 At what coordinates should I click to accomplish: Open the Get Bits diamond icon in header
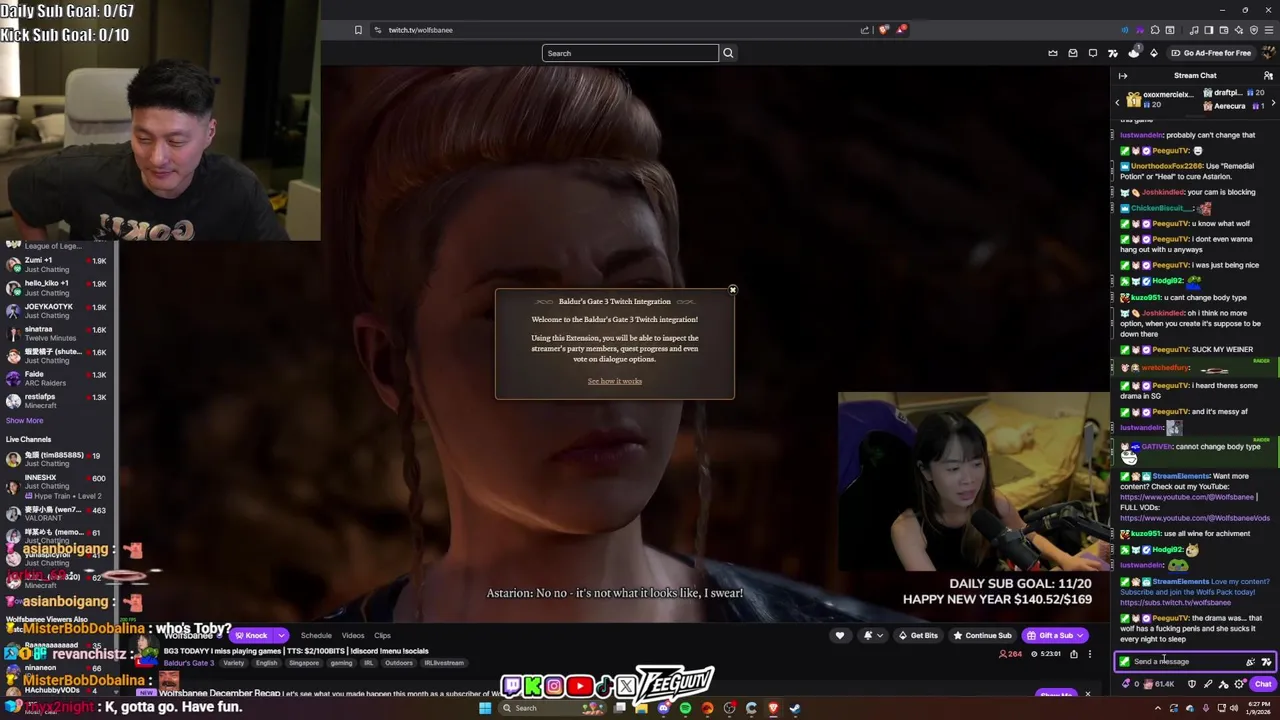(1154, 53)
